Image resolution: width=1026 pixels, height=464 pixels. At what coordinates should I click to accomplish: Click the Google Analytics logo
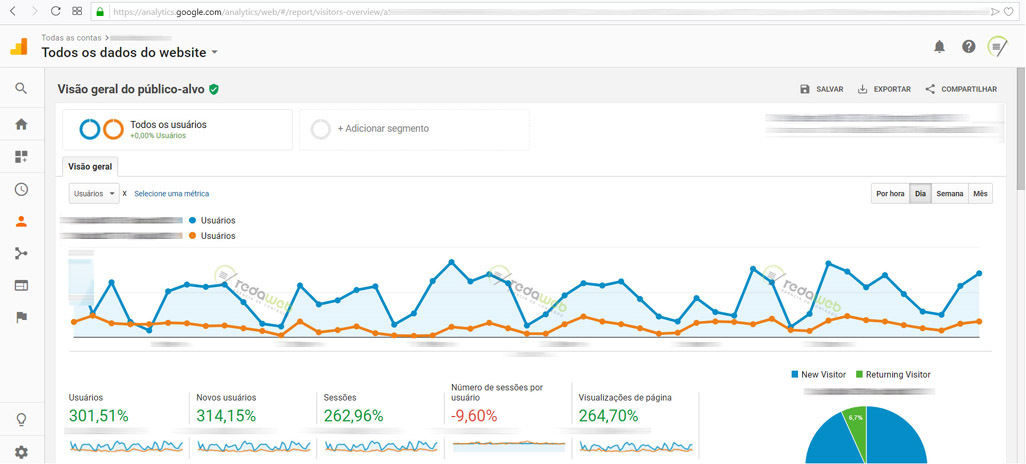tap(19, 46)
